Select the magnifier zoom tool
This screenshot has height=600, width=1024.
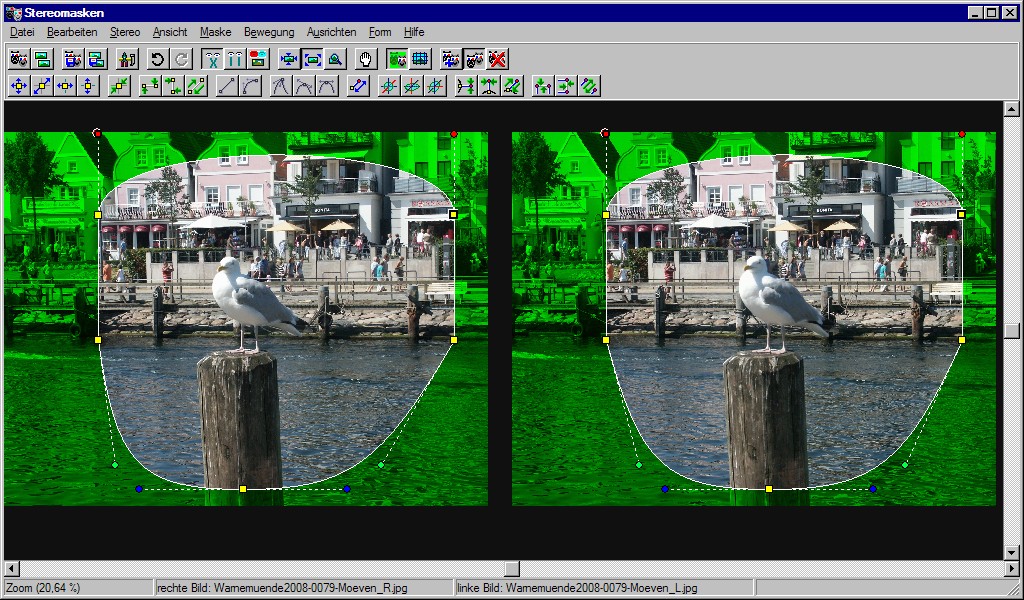click(333, 59)
